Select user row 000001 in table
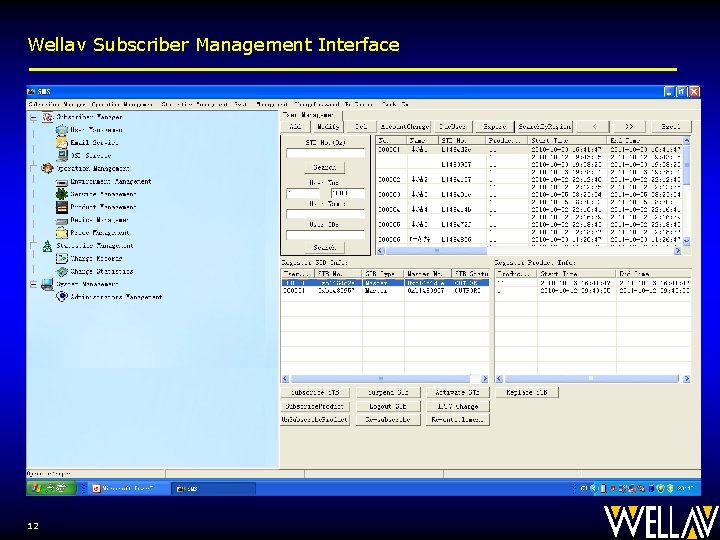Viewport: 720px width, 540px height. coord(529,150)
